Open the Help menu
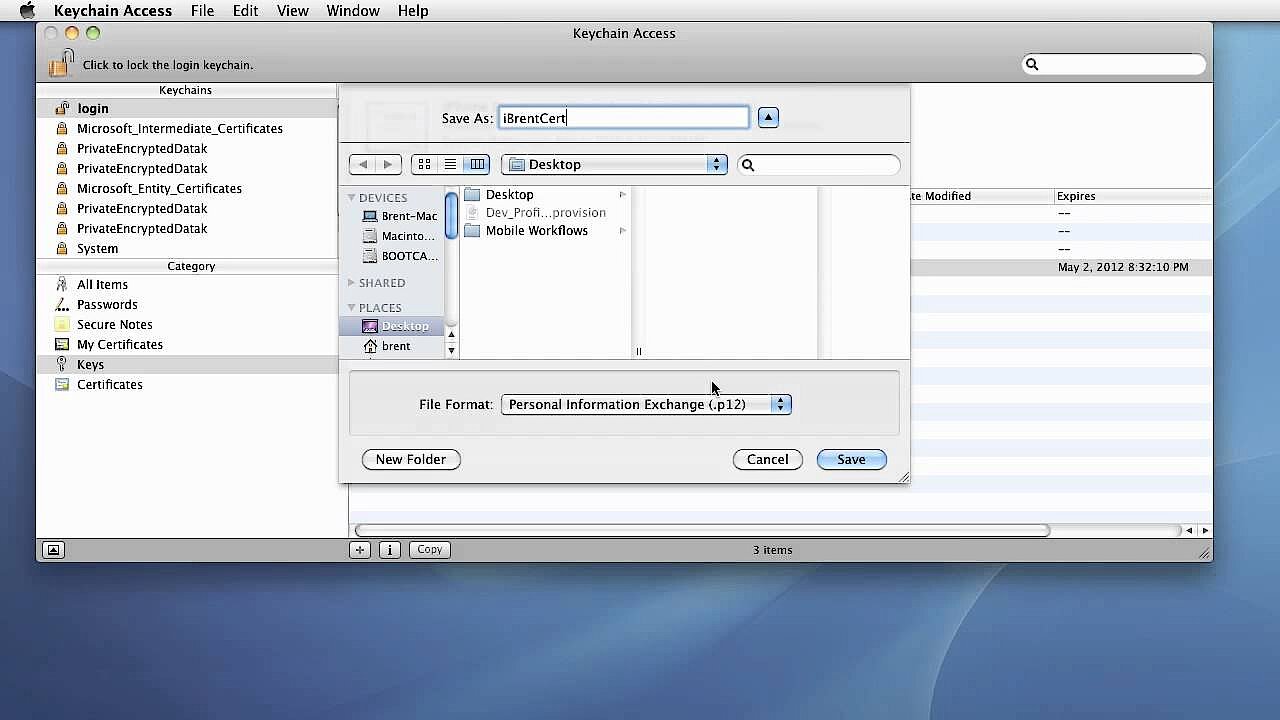This screenshot has height=720, width=1280. pos(413,11)
